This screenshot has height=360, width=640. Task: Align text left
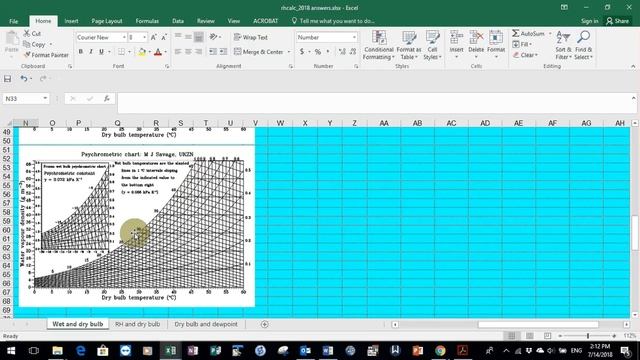coord(178,52)
